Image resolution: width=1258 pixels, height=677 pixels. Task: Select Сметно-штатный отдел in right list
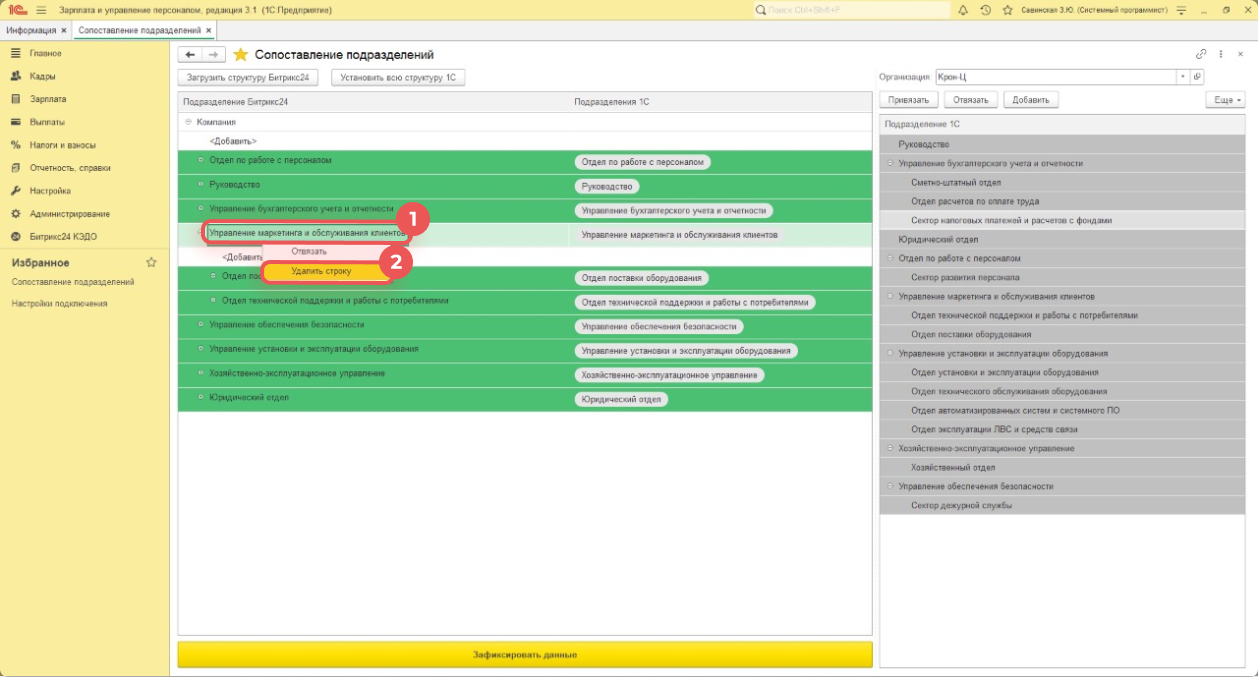point(1063,183)
